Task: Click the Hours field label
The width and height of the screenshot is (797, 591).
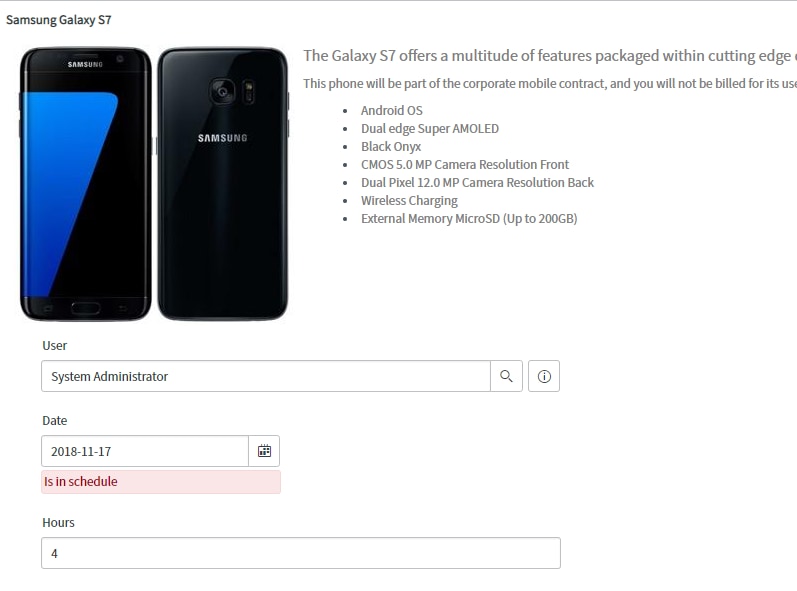Action: point(58,522)
